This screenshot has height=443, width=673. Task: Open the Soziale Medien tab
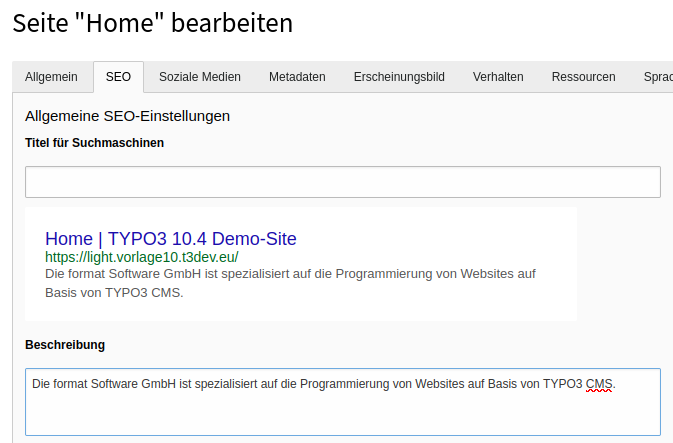(200, 77)
